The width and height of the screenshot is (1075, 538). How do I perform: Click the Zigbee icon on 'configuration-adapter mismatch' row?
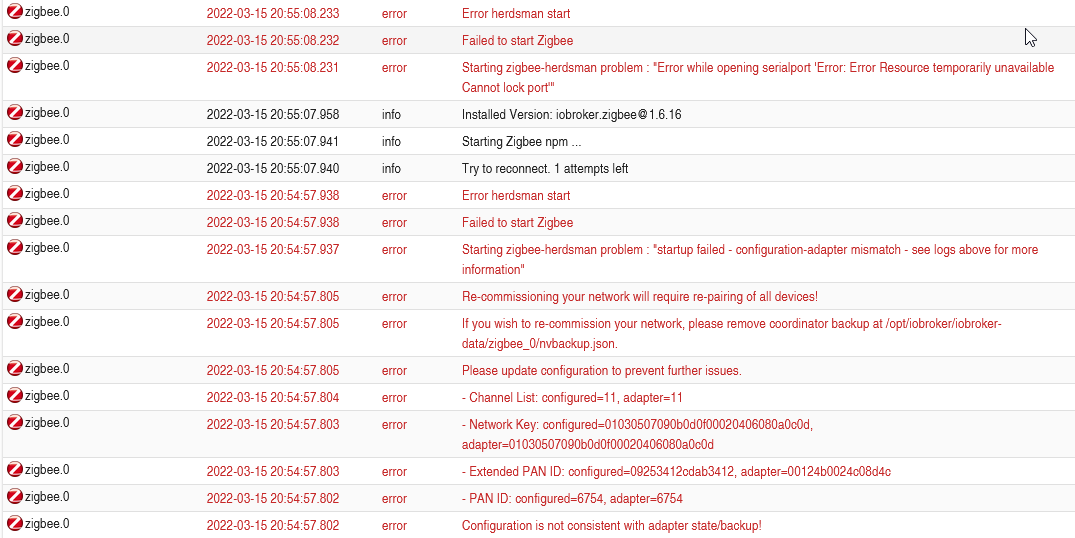pyautogui.click(x=15, y=248)
